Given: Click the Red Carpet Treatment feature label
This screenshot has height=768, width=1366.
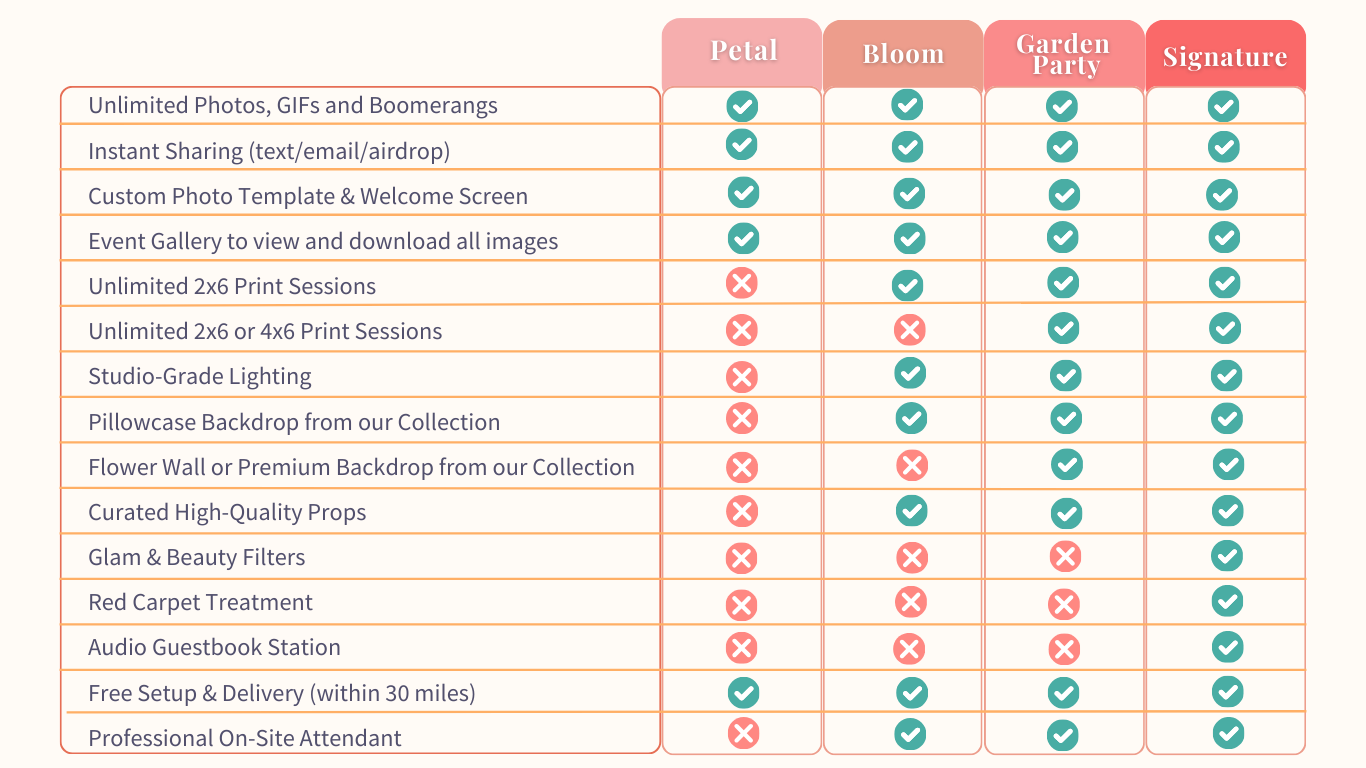Looking at the screenshot, I should coord(200,602).
